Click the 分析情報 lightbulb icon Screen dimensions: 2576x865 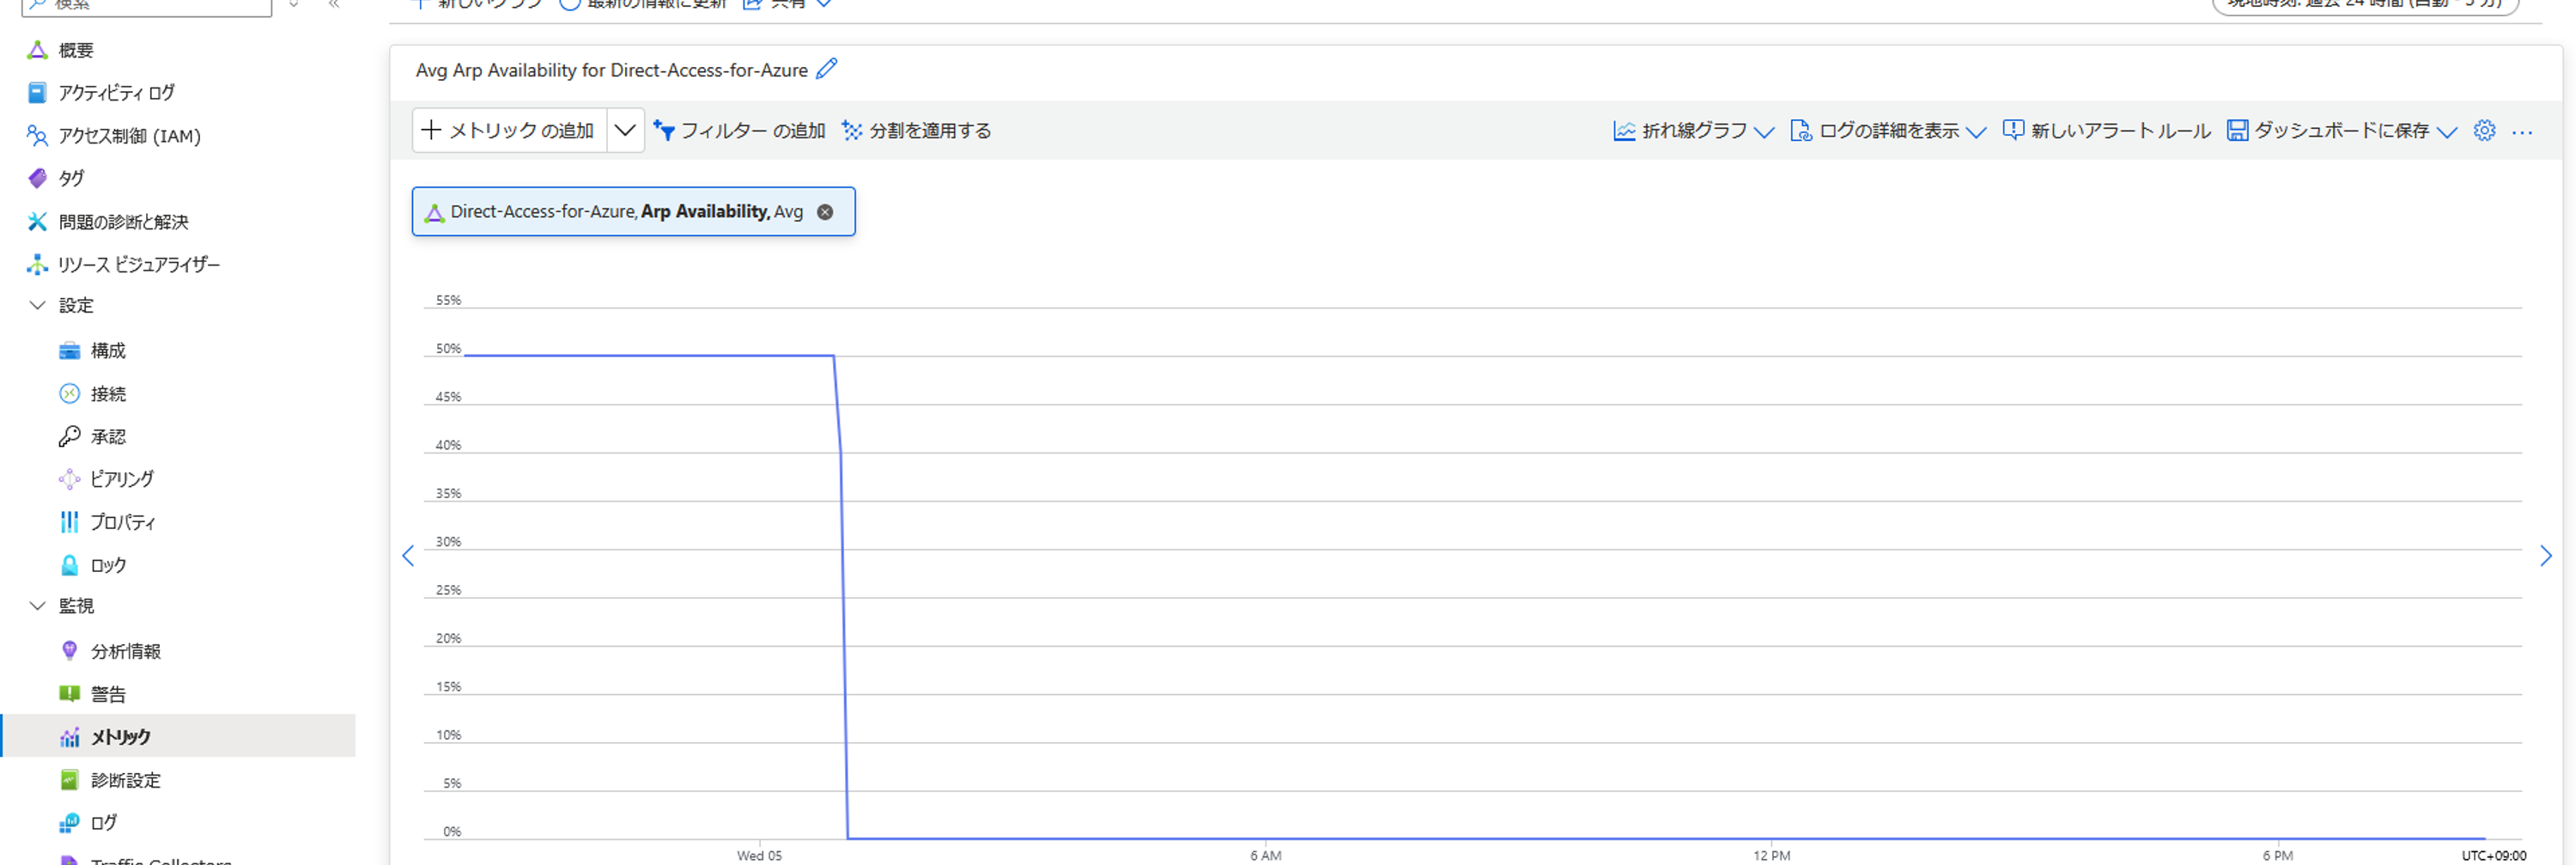[x=69, y=651]
